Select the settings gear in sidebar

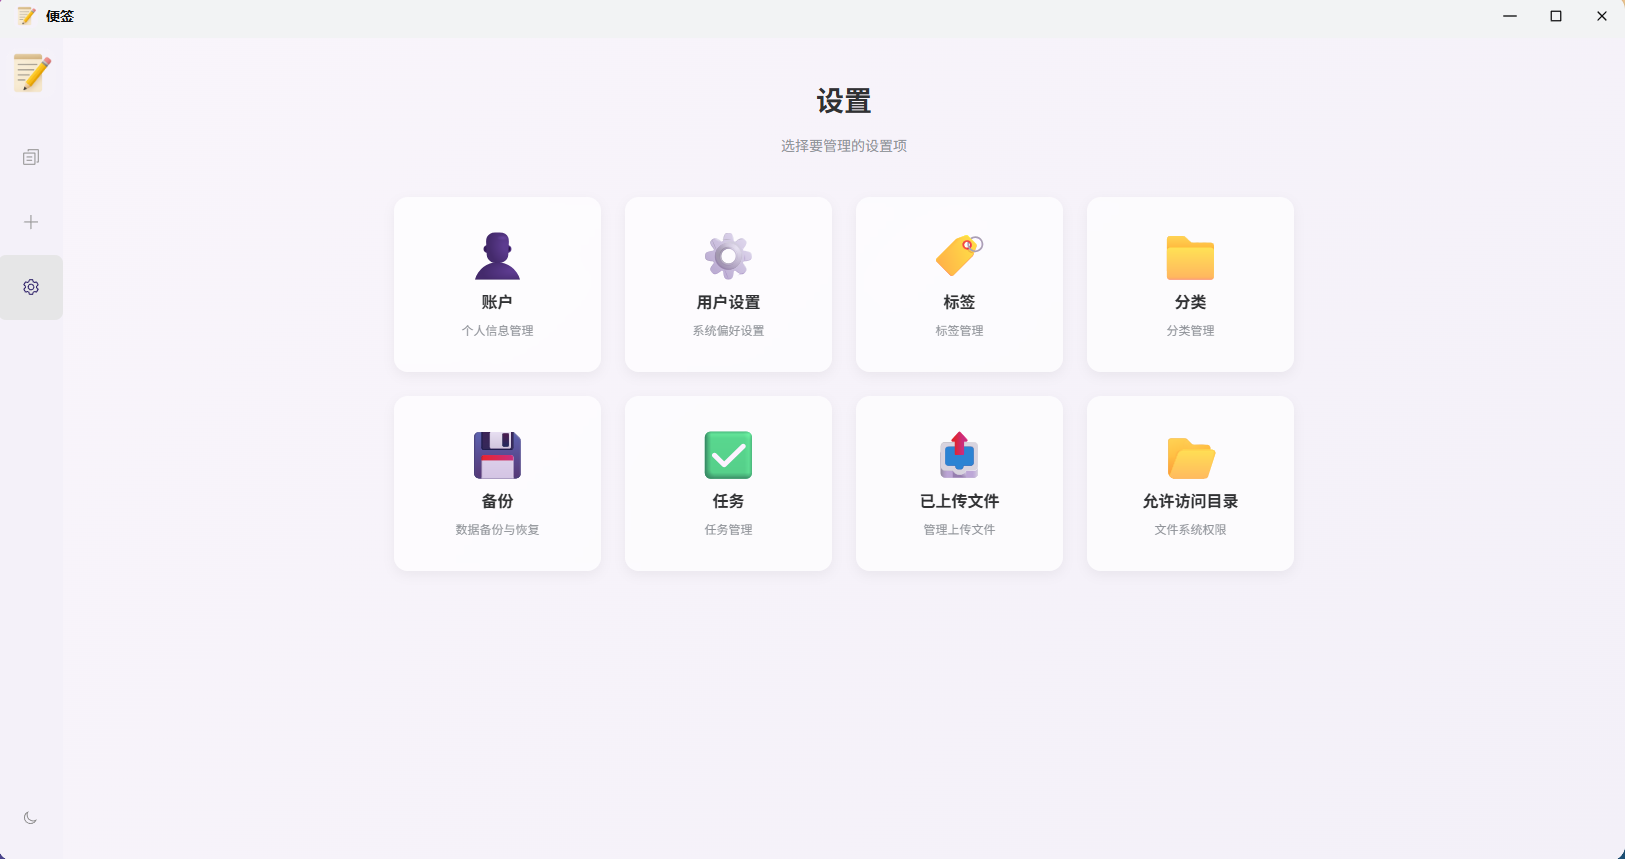31,287
